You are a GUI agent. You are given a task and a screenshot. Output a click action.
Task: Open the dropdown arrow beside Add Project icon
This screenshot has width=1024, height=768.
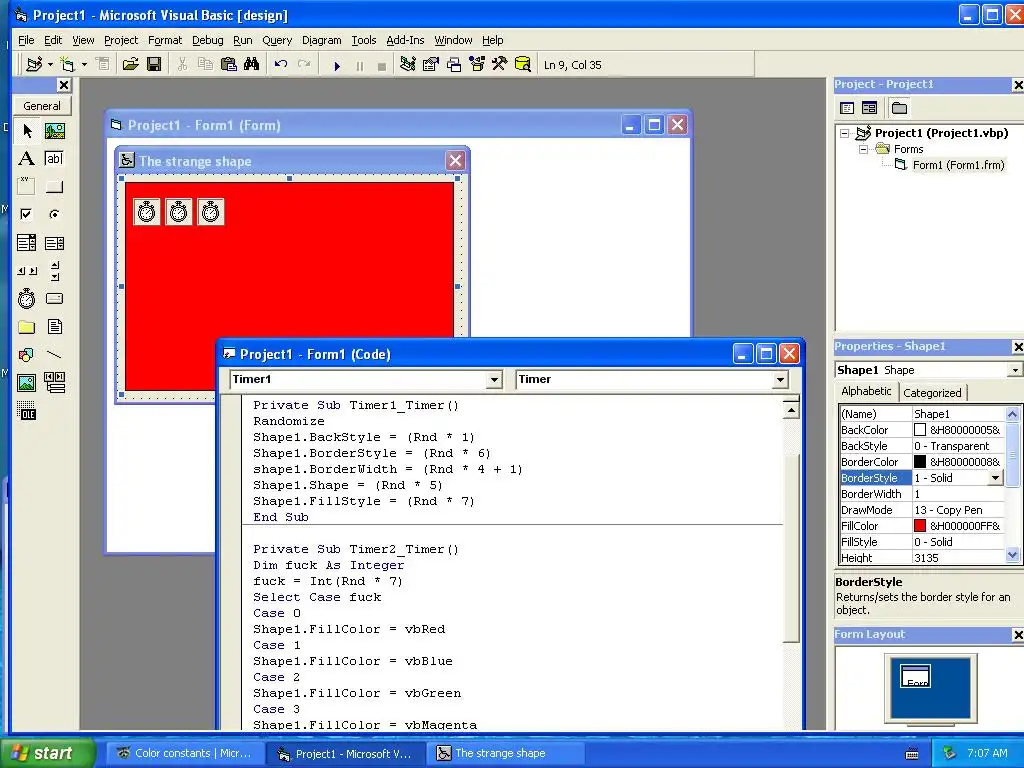click(x=50, y=64)
